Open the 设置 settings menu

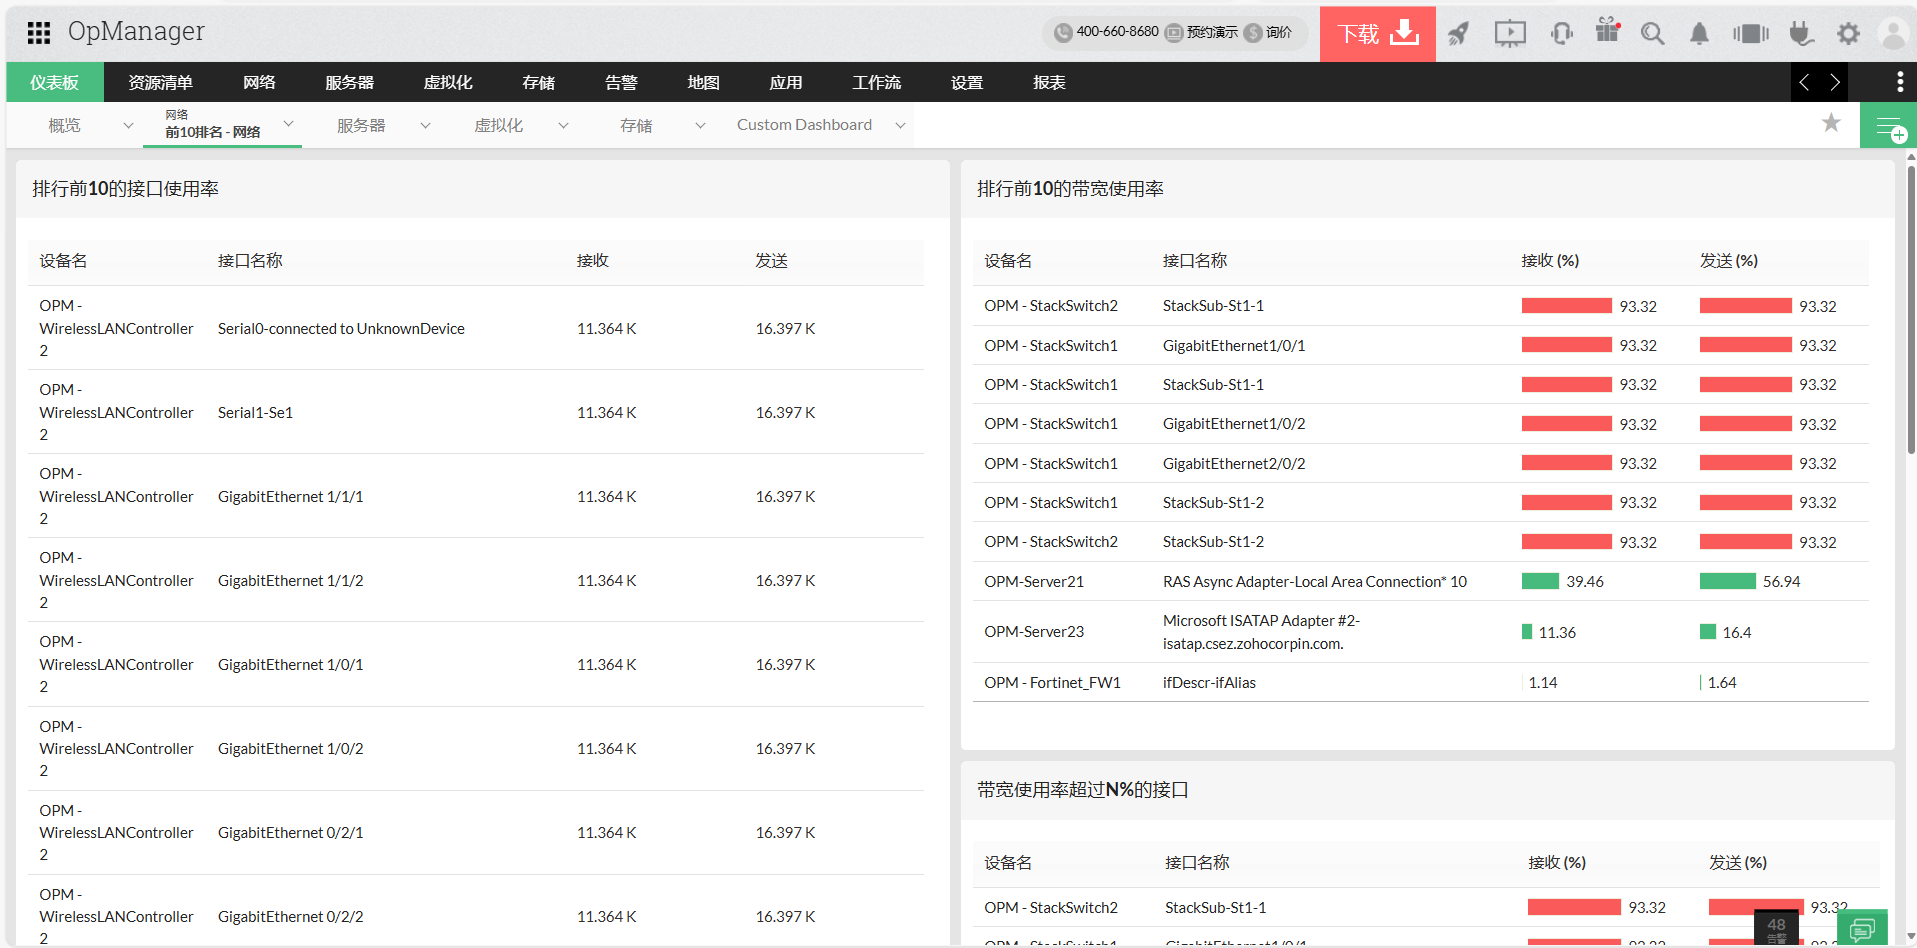(x=966, y=82)
